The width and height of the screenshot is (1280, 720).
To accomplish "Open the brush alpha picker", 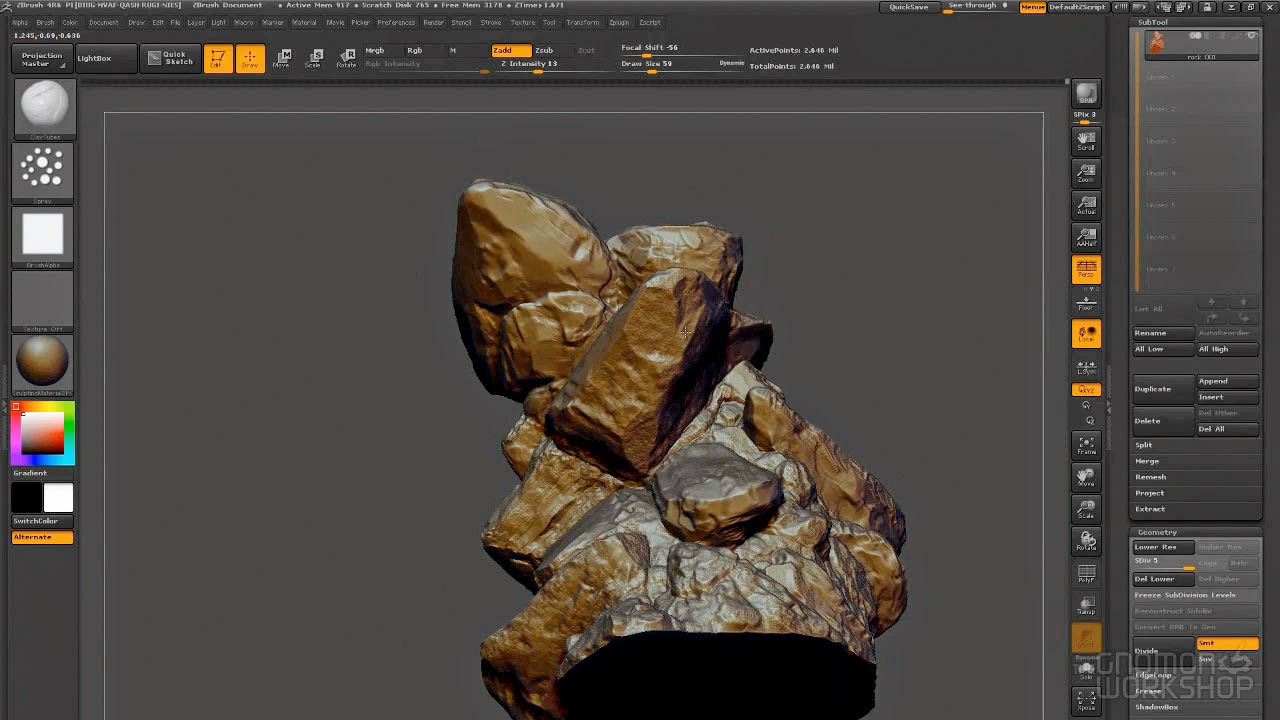I will pyautogui.click(x=43, y=237).
